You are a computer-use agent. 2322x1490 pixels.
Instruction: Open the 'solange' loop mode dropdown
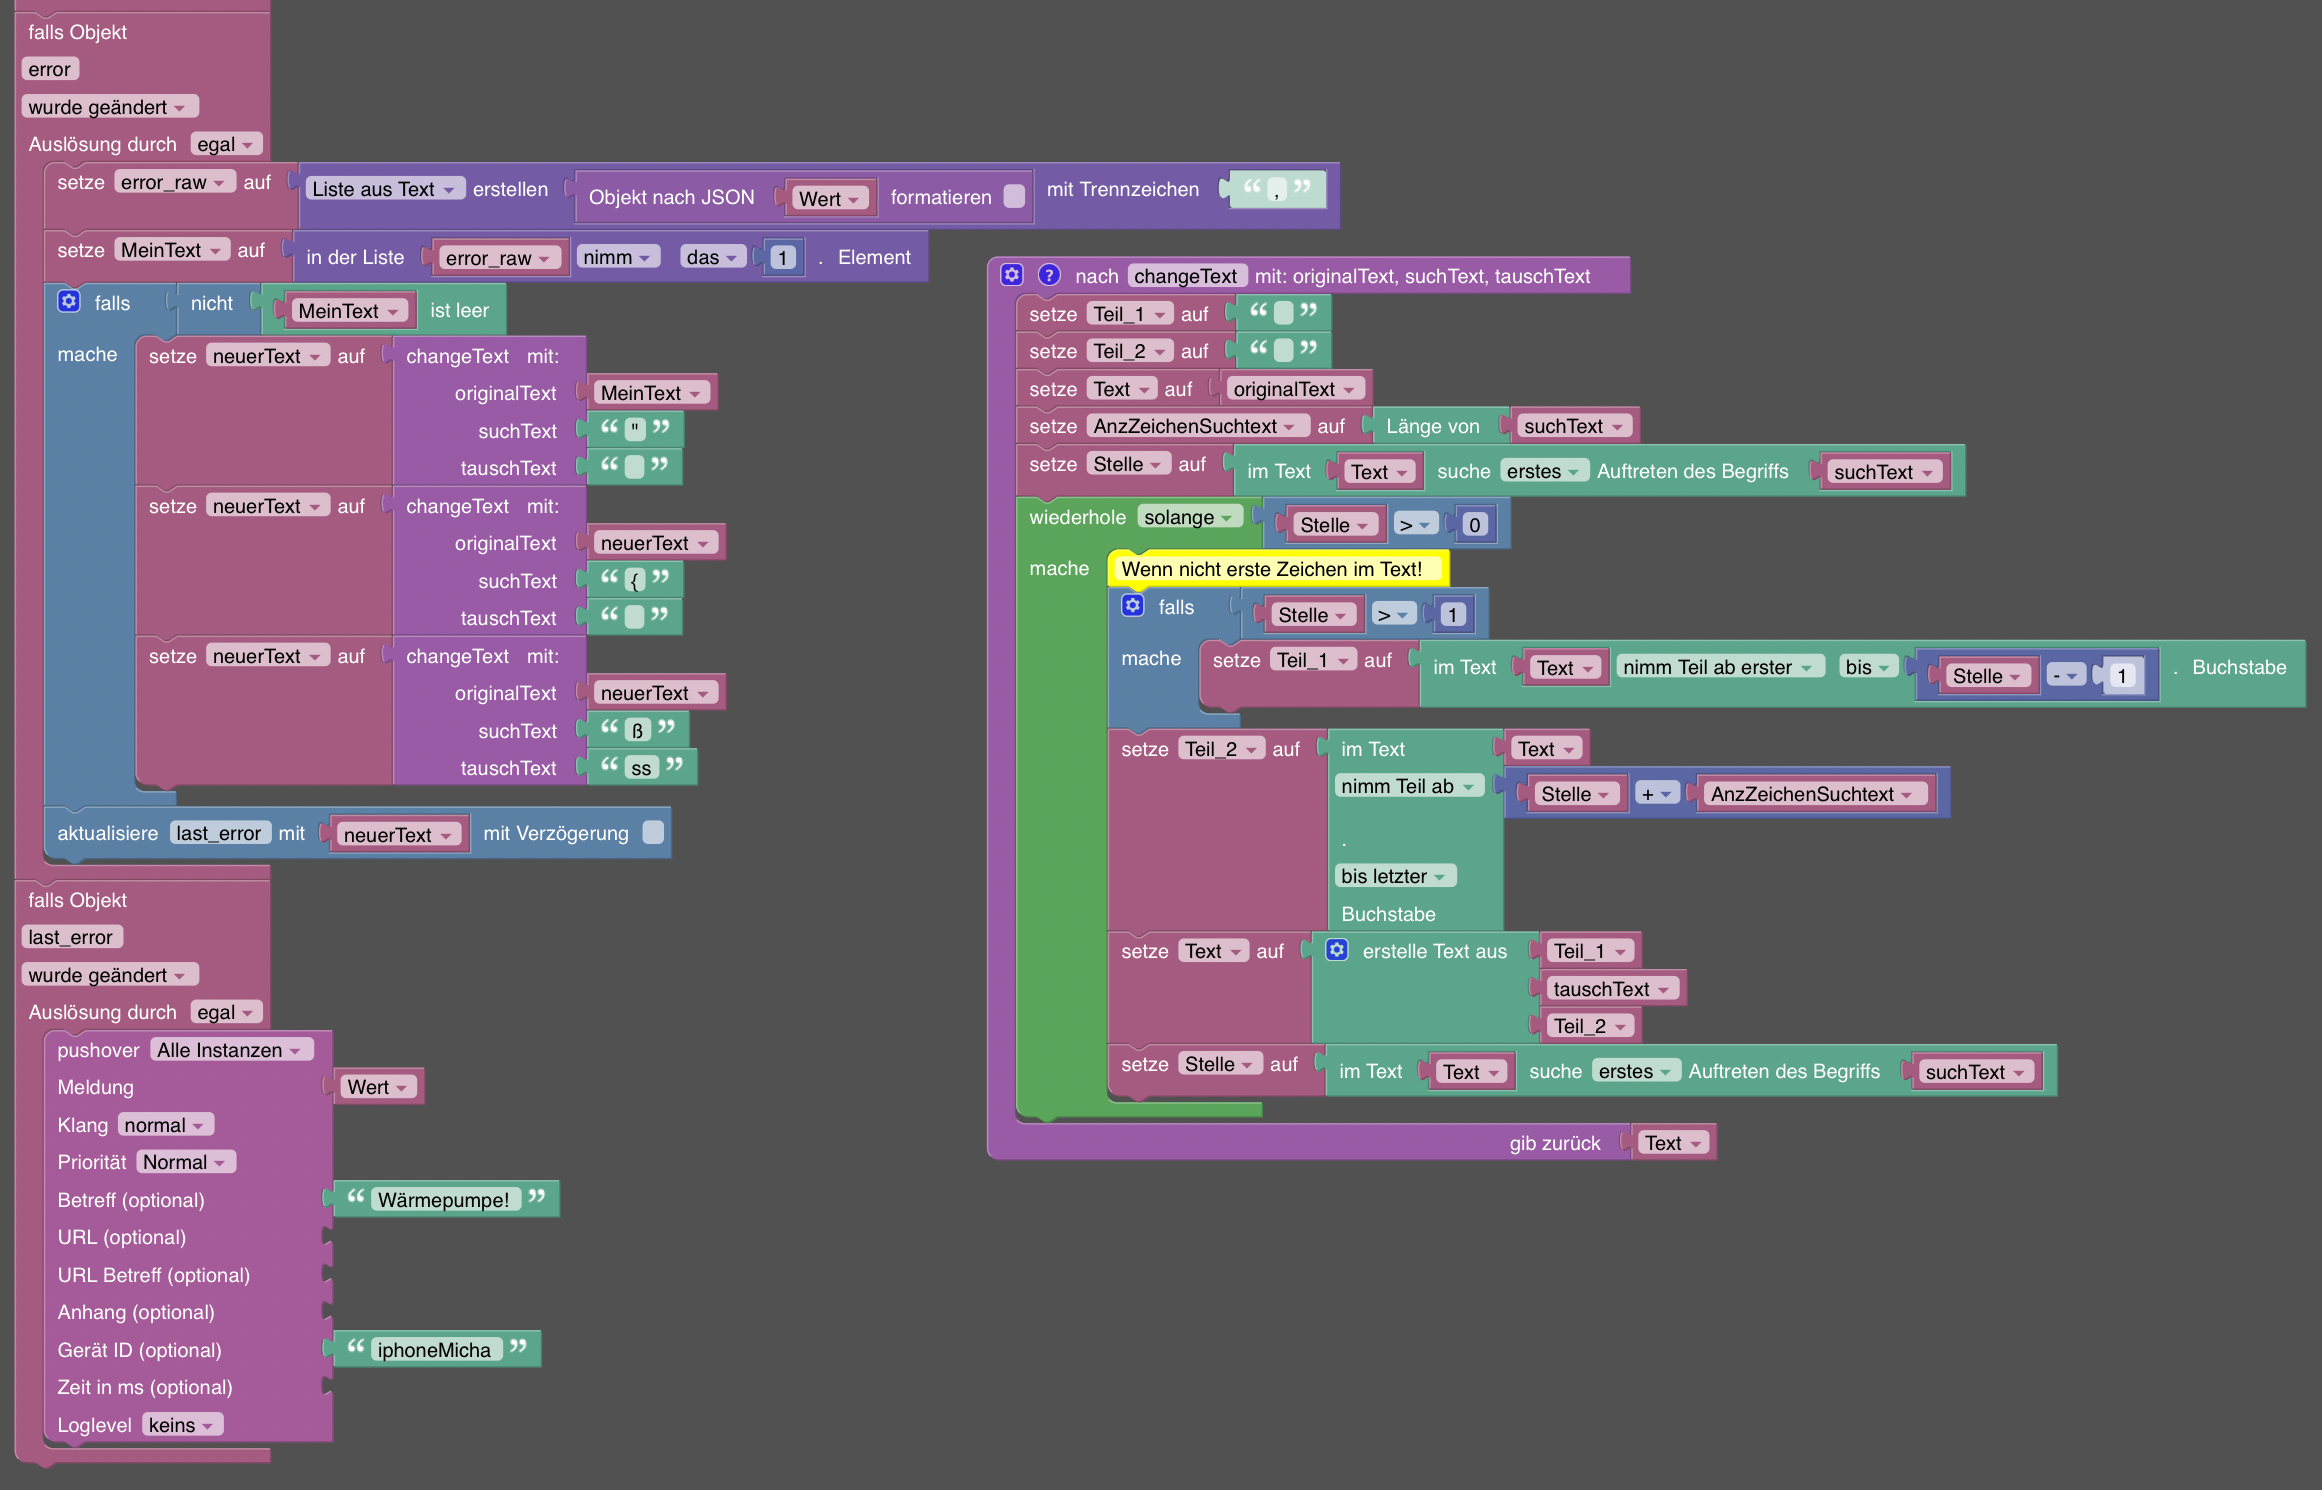(x=1189, y=517)
